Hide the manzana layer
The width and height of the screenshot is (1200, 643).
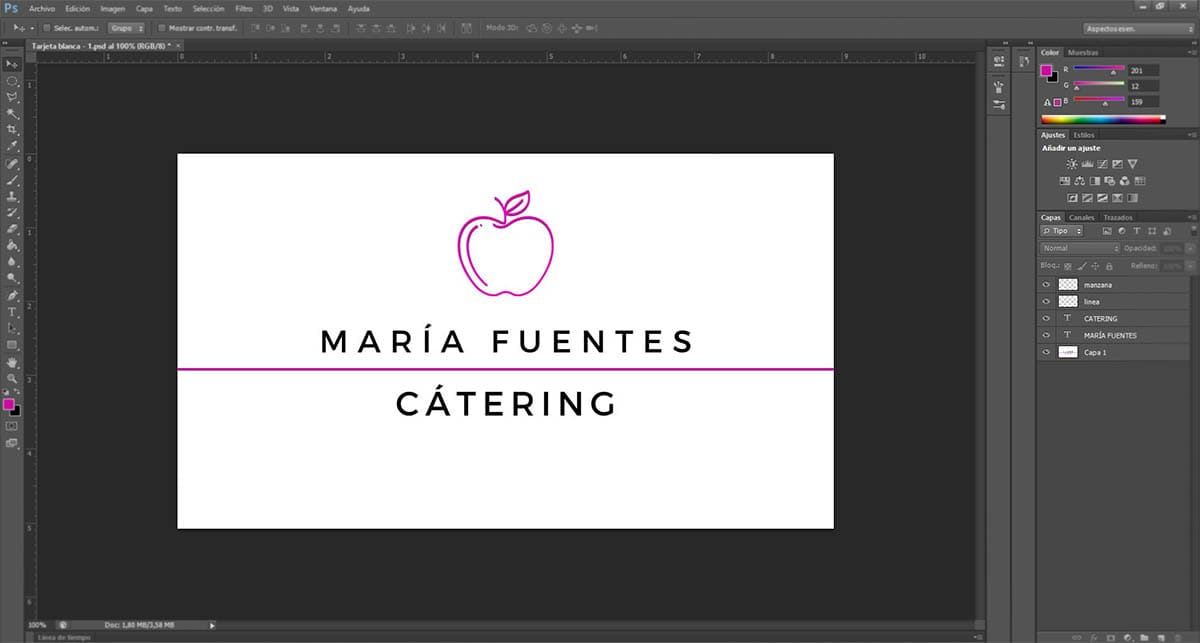1046,284
